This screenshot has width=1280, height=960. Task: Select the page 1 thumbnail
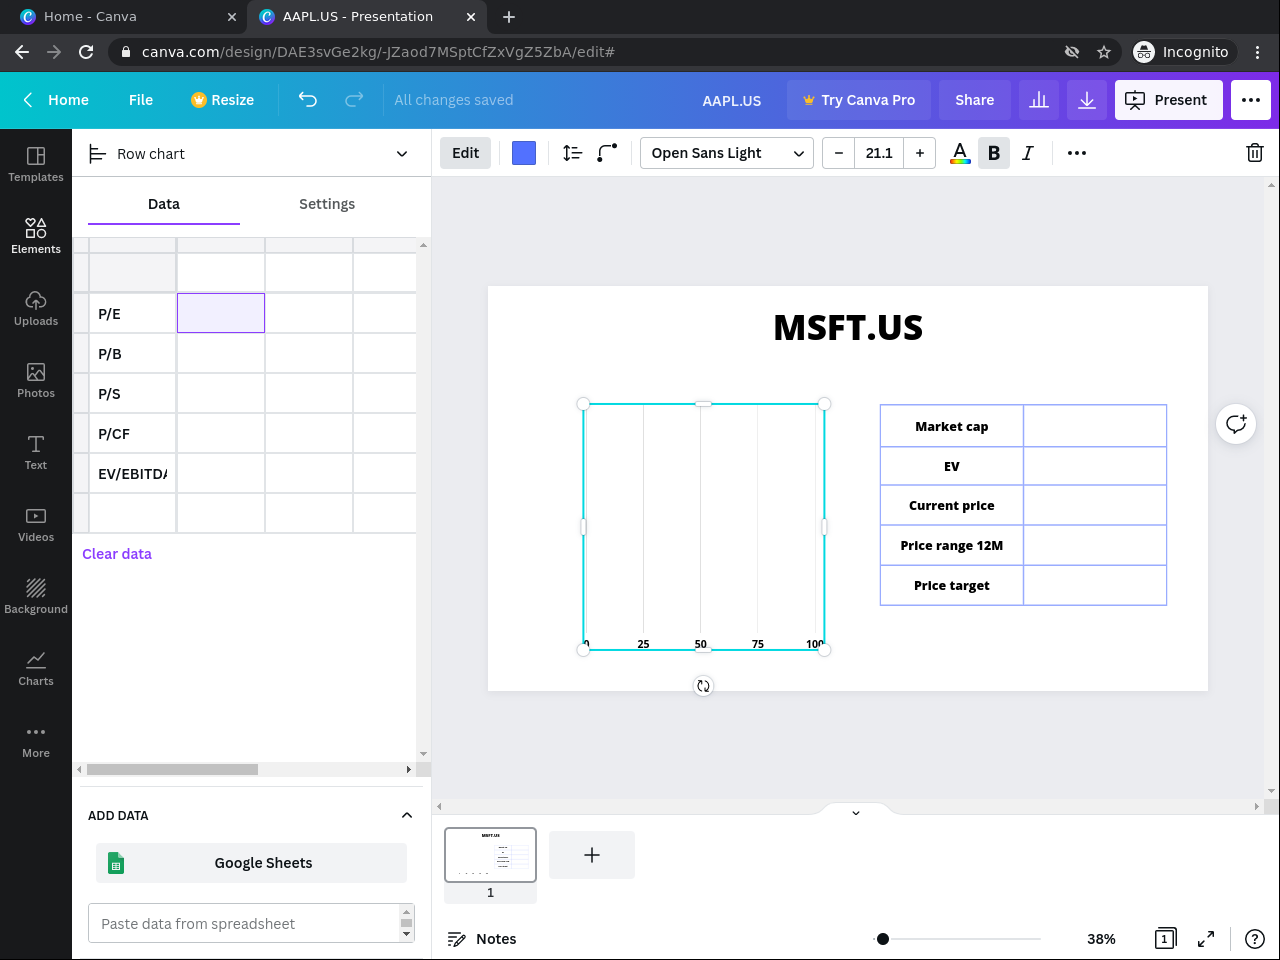490,855
